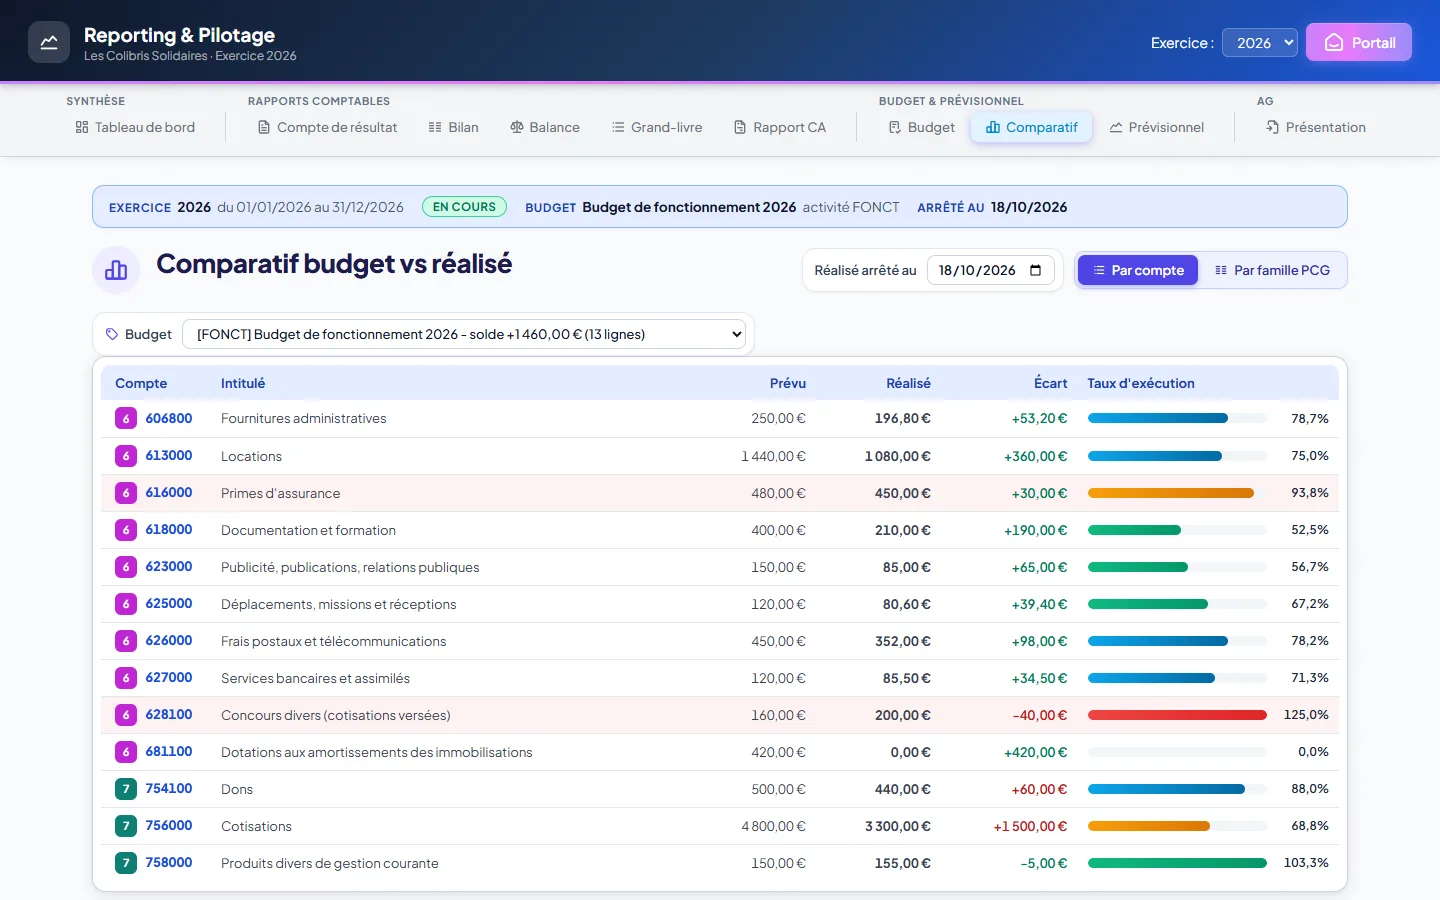This screenshot has width=1440, height=900.
Task: Open account 613000 link
Action: [x=169, y=456]
